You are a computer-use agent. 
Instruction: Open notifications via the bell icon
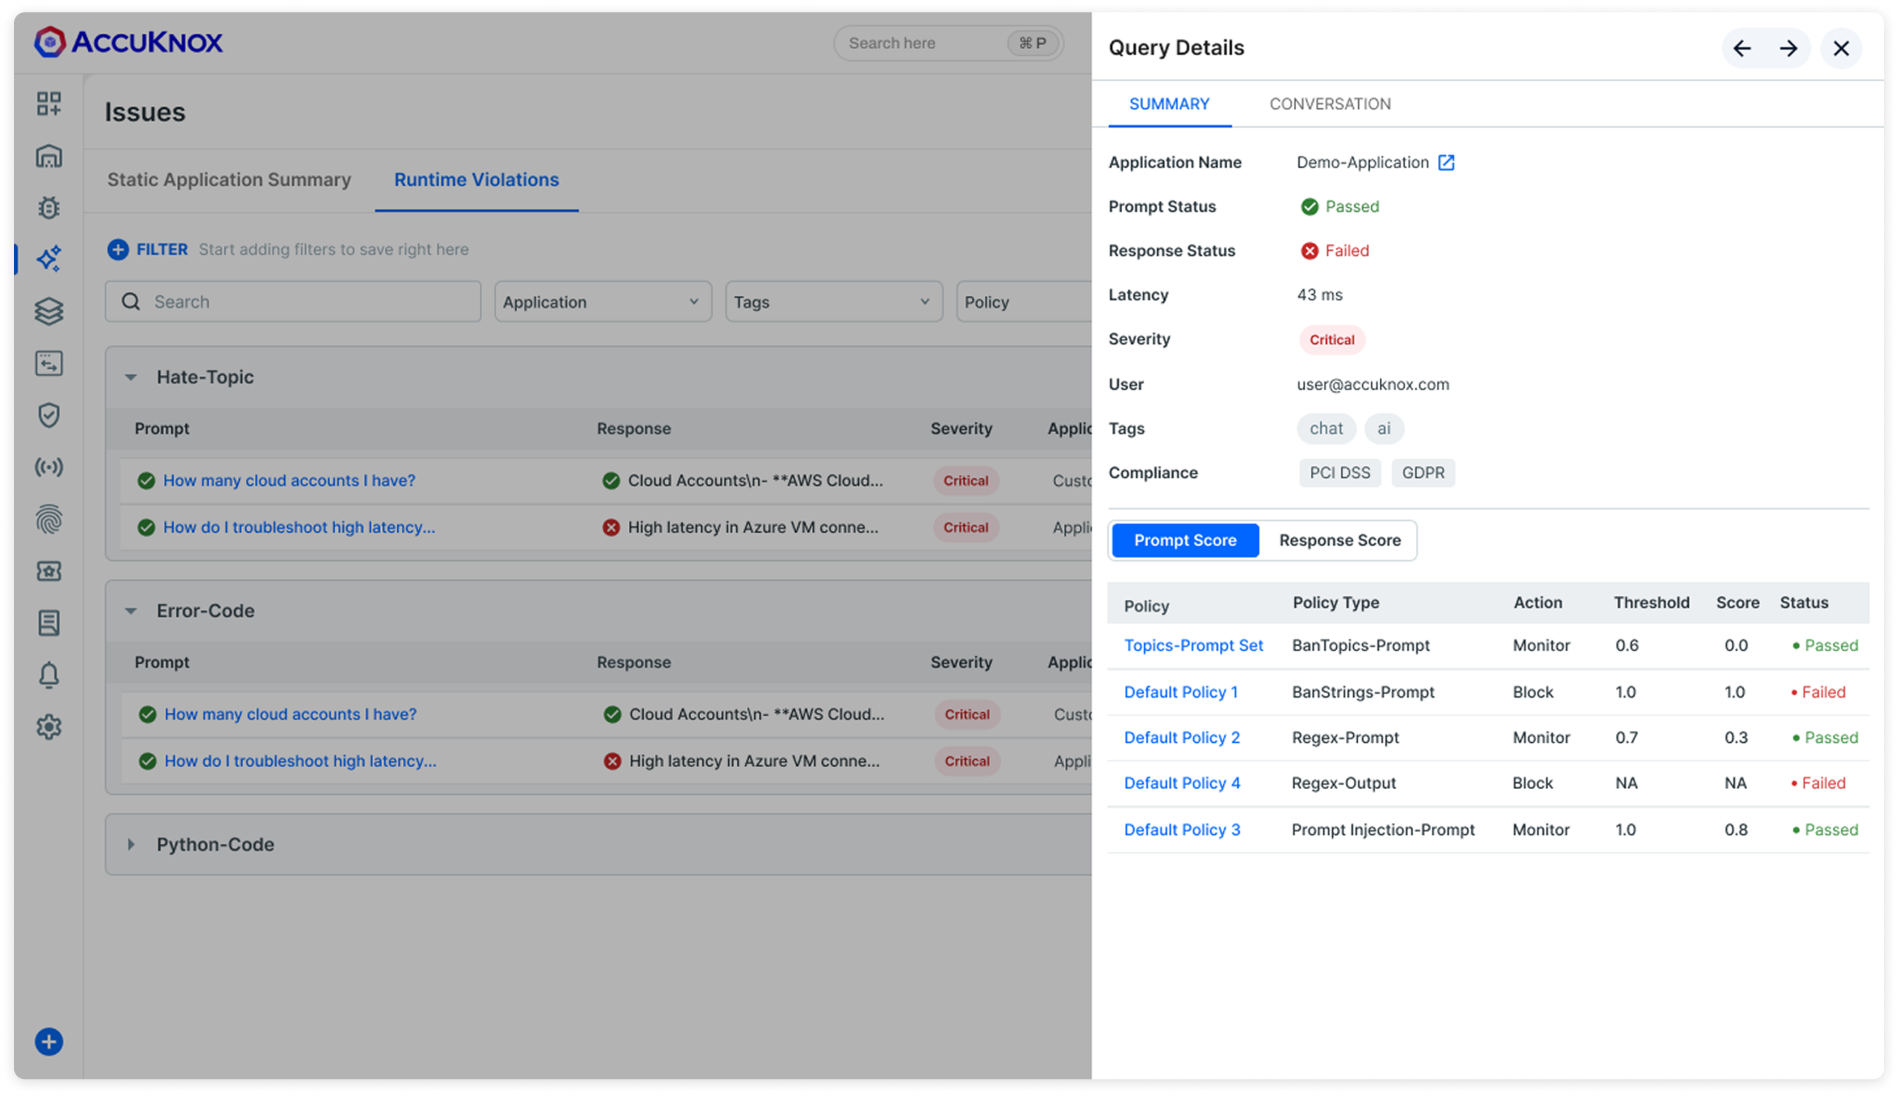click(48, 675)
